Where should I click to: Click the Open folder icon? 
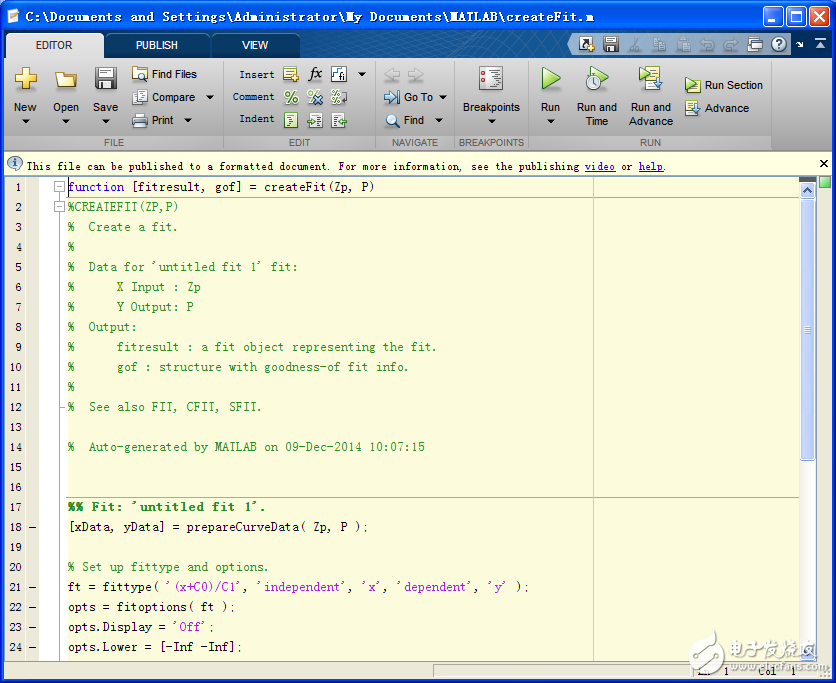point(66,79)
